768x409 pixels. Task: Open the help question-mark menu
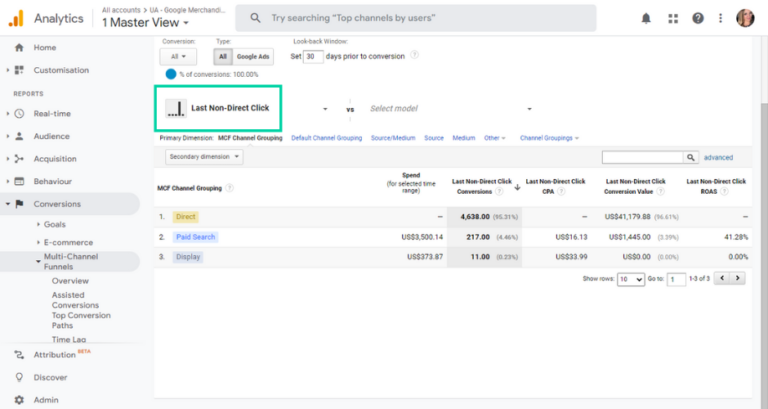click(697, 19)
